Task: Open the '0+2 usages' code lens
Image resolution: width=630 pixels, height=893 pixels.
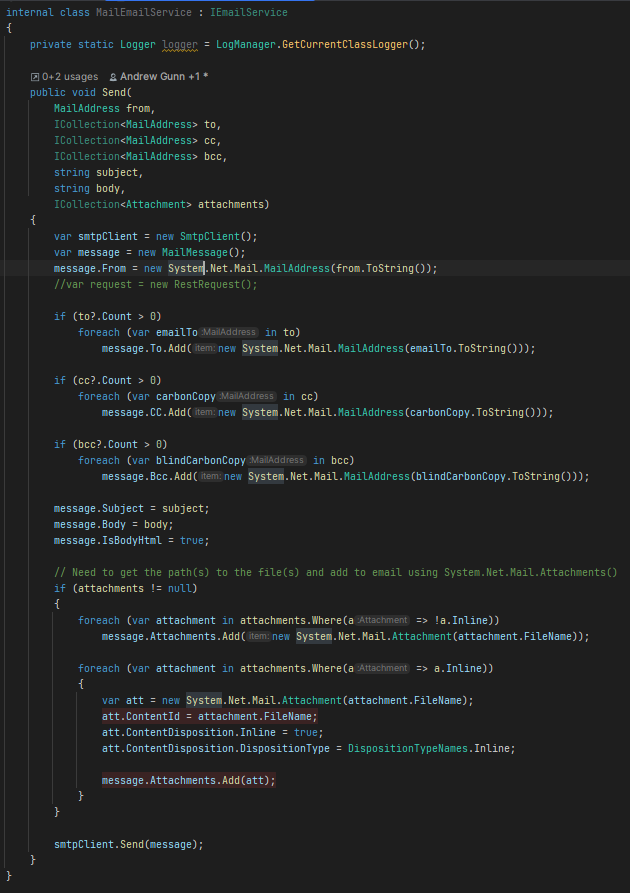Action: point(70,76)
